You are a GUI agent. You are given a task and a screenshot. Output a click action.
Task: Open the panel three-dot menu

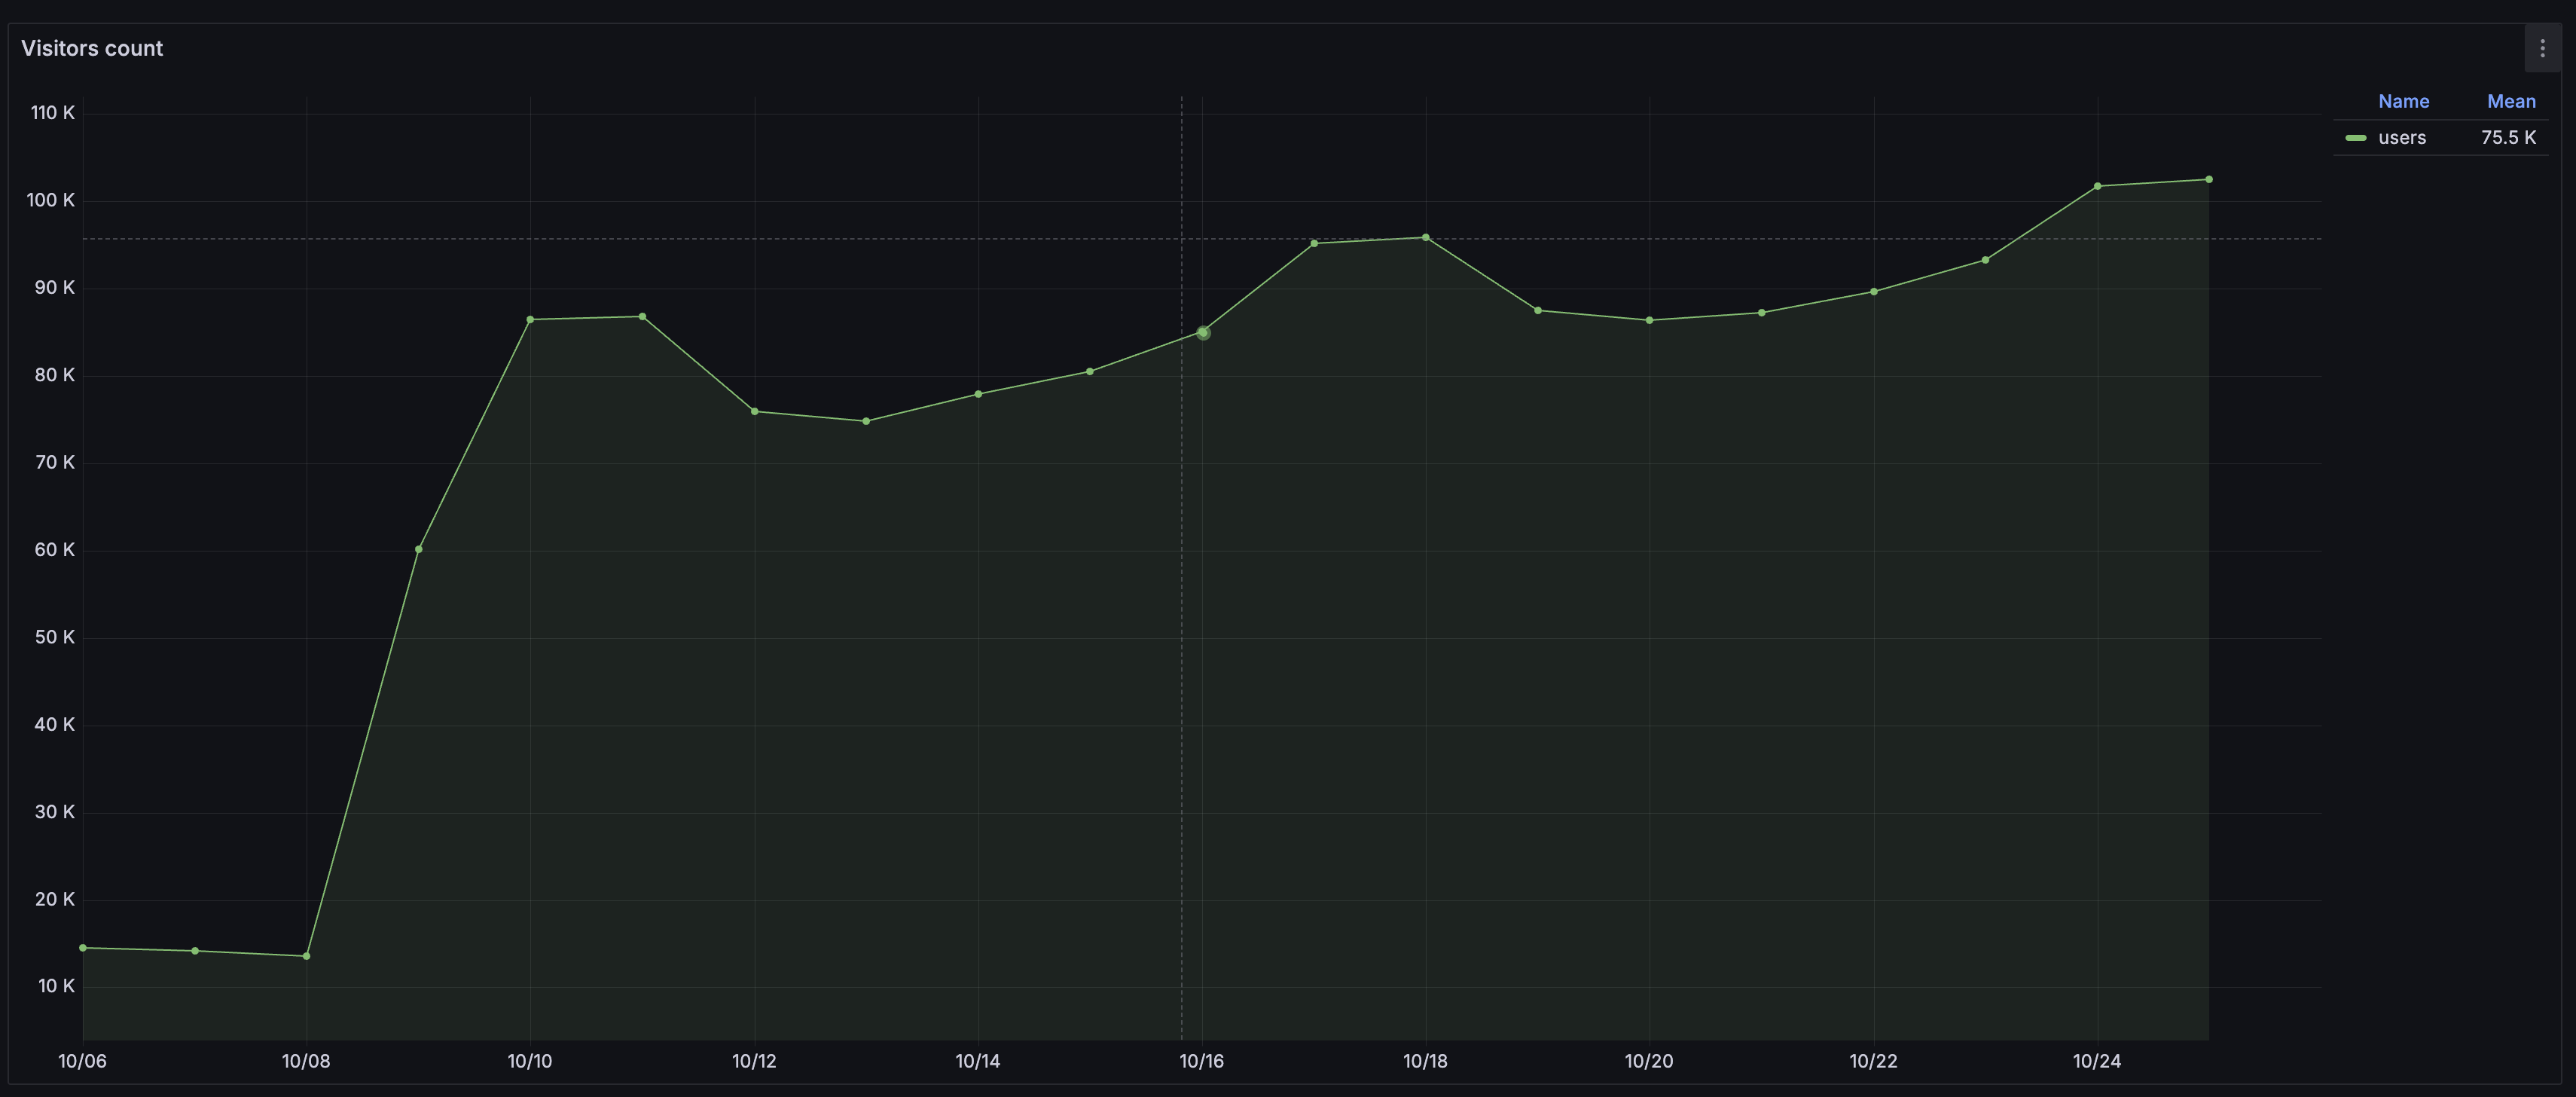point(2542,48)
